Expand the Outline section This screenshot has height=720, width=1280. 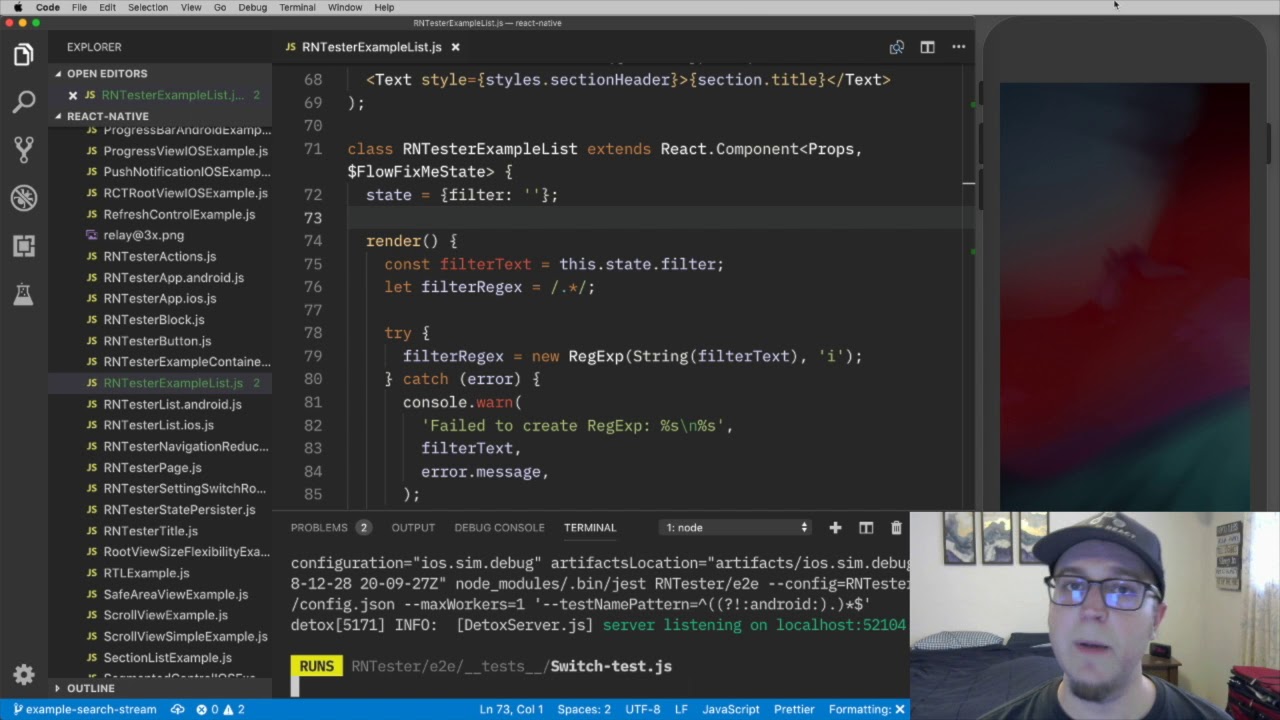(x=91, y=688)
